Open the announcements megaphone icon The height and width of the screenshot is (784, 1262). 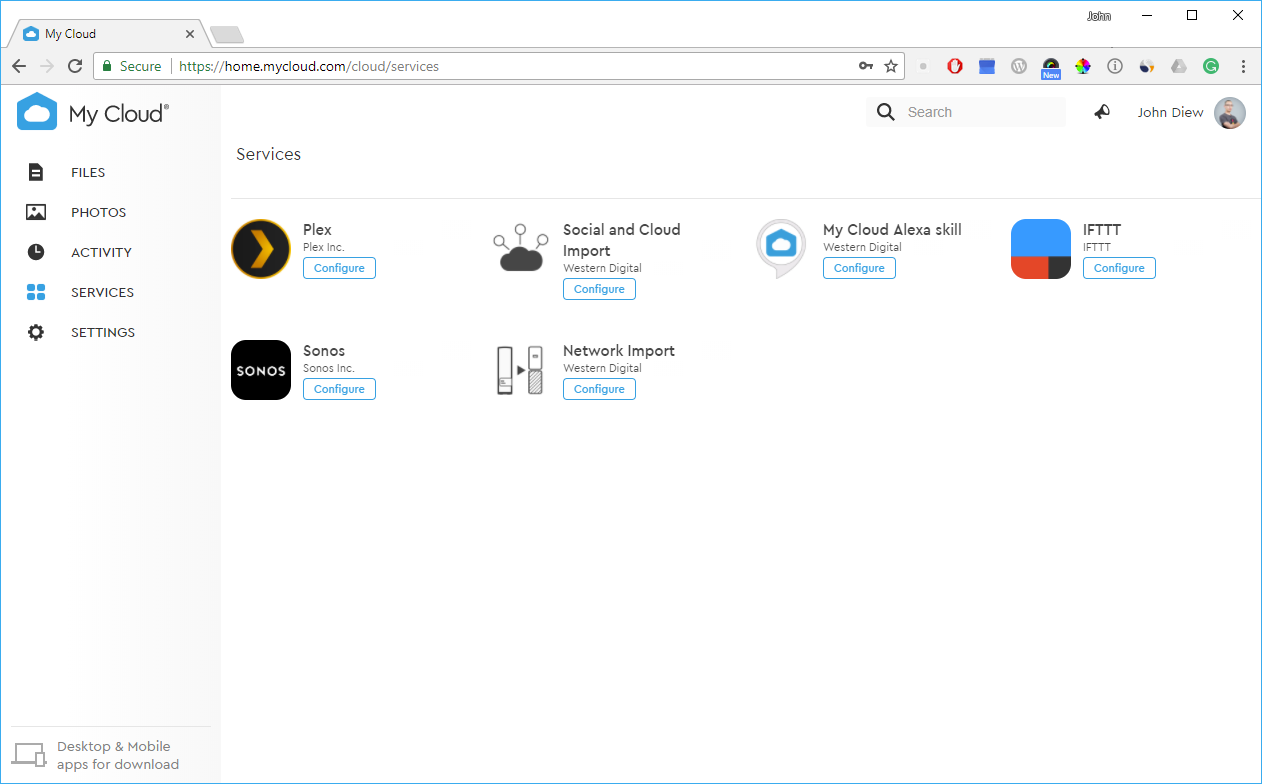click(1102, 112)
